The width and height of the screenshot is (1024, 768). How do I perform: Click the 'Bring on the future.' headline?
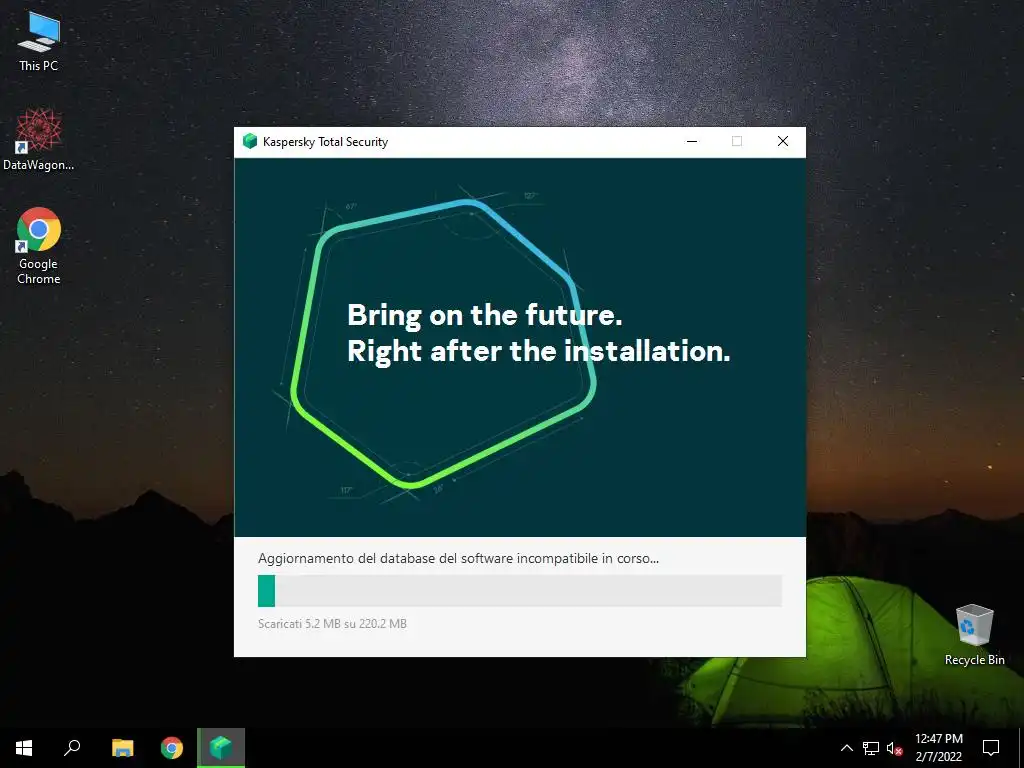[485, 315]
